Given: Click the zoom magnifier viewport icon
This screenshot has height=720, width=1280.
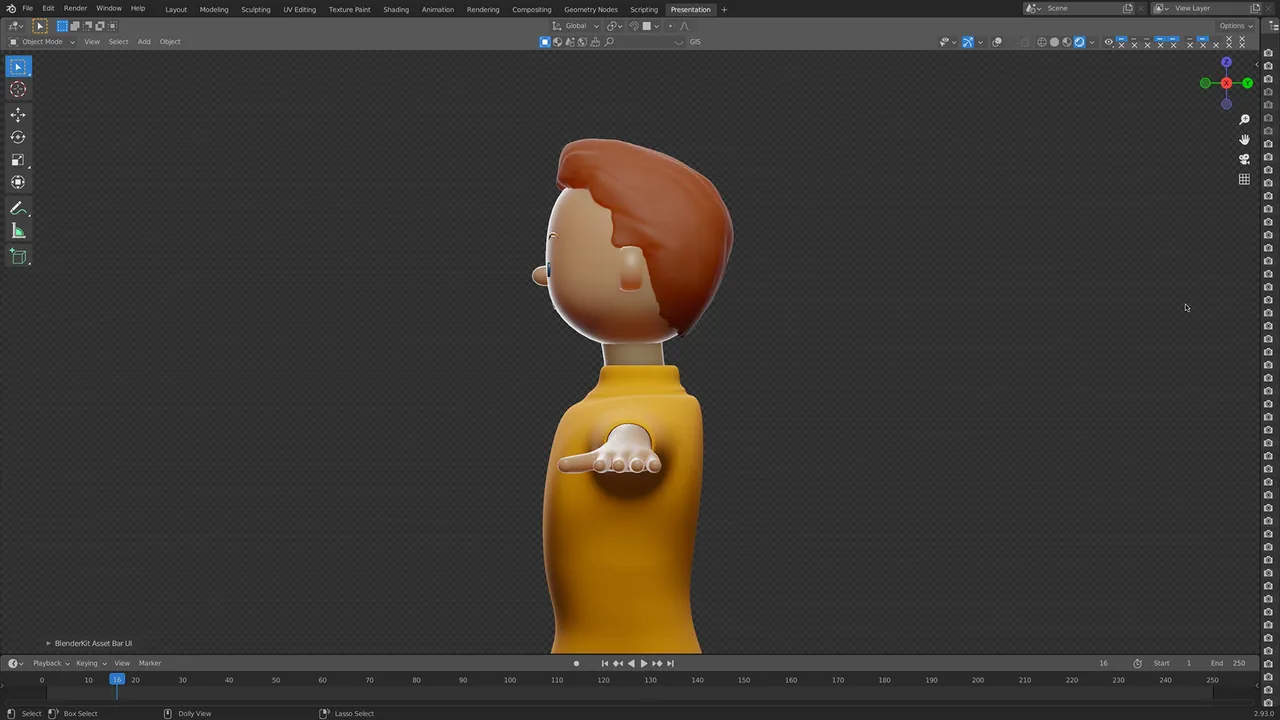Looking at the screenshot, I should click(x=1244, y=120).
